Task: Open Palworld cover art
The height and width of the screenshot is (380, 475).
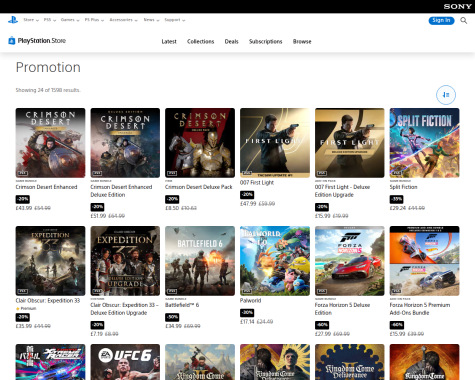Action: [275, 261]
